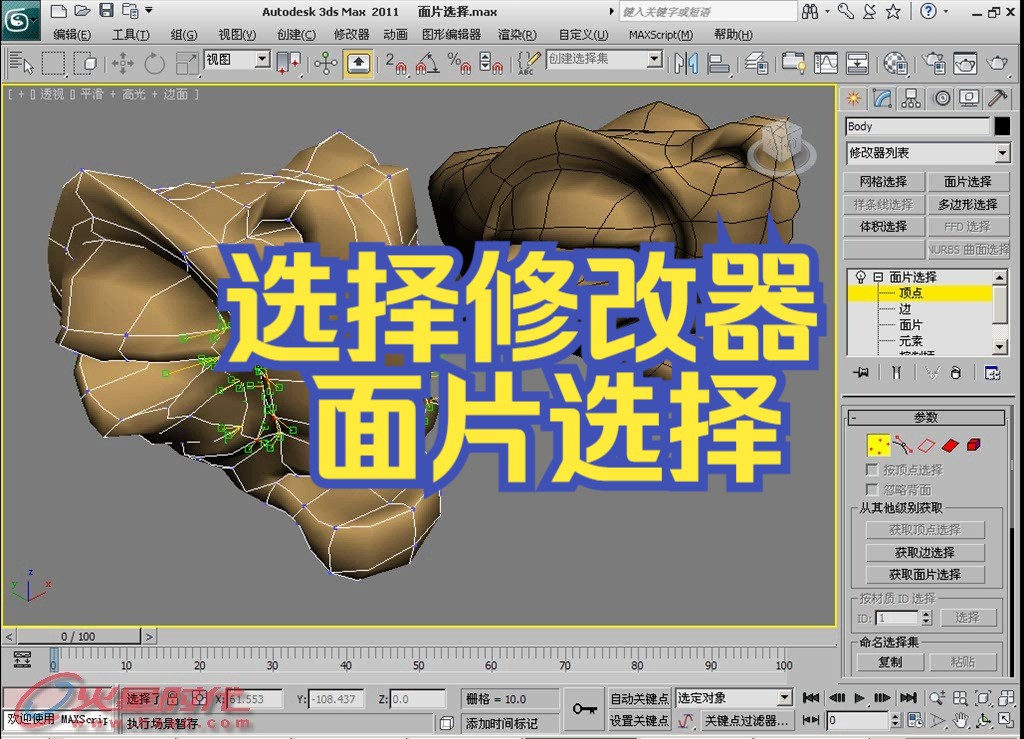Toggle the 自动关键点 Auto Key button

pos(639,698)
